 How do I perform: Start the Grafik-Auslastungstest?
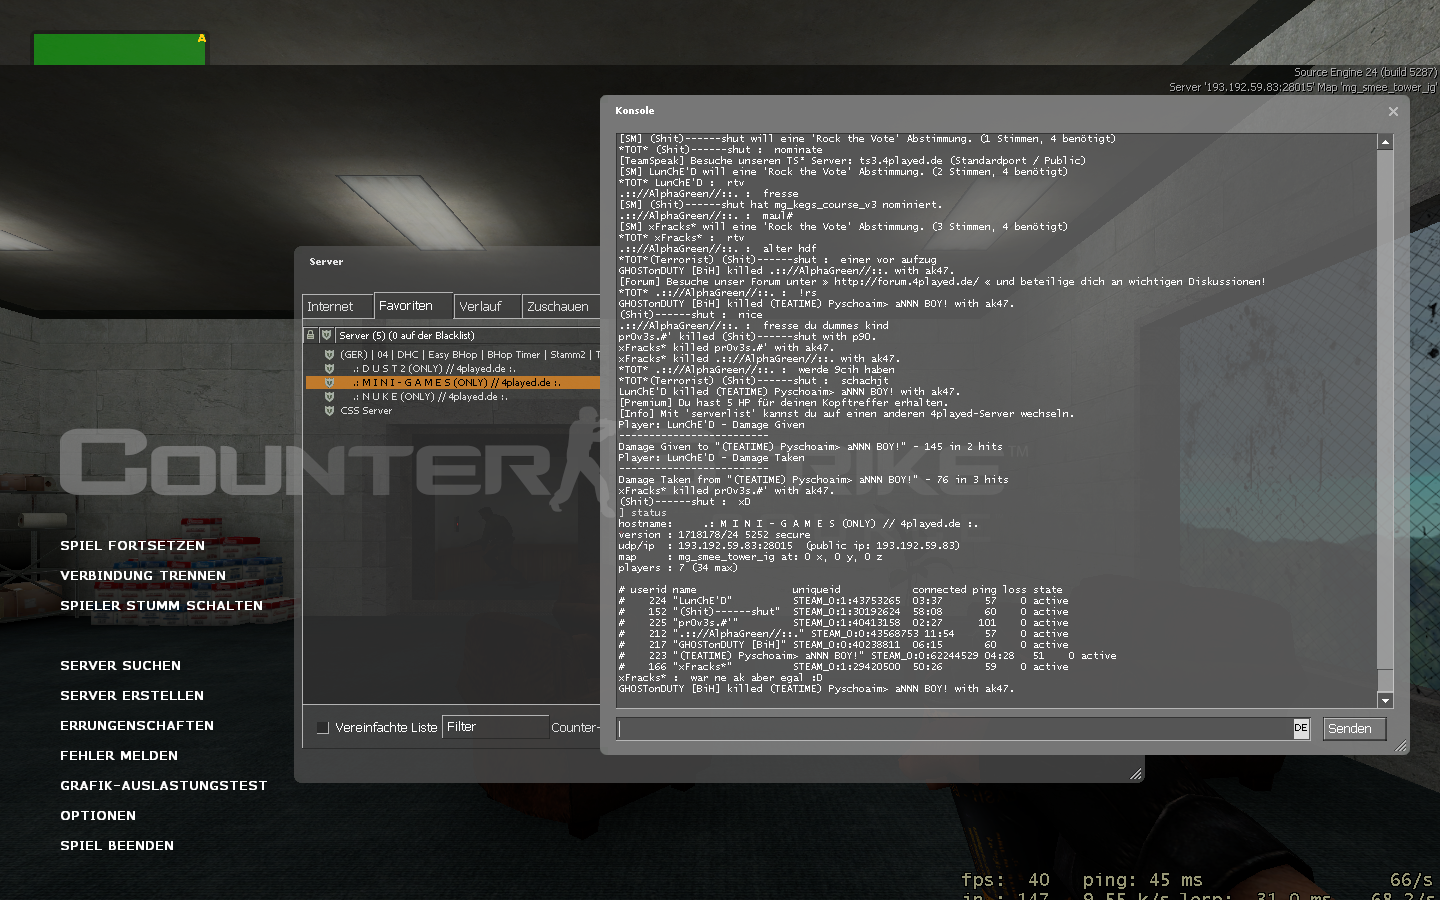click(x=164, y=786)
